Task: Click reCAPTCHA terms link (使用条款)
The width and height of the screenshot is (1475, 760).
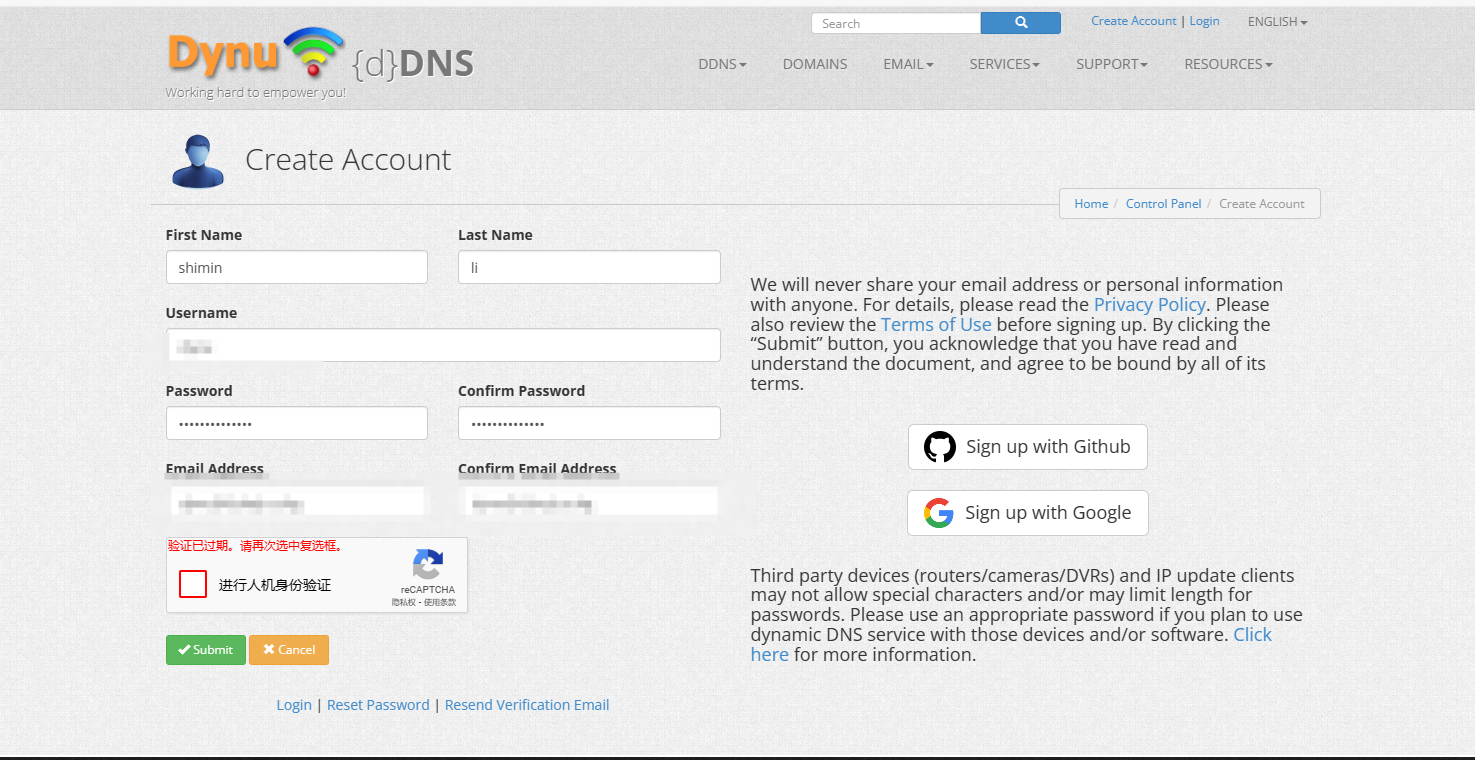Action: click(x=440, y=602)
